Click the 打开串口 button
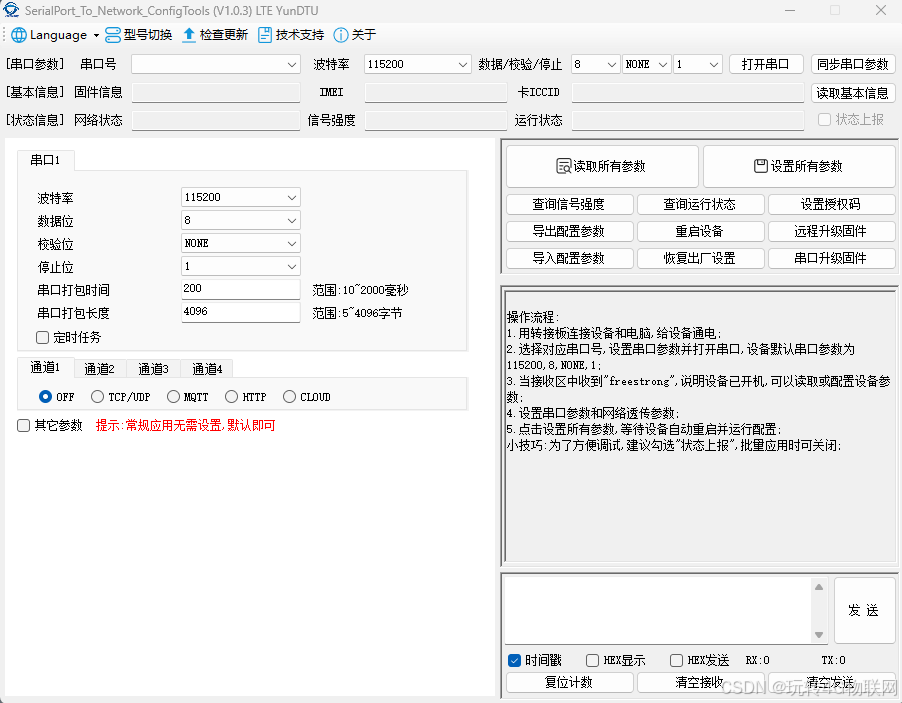 766,64
